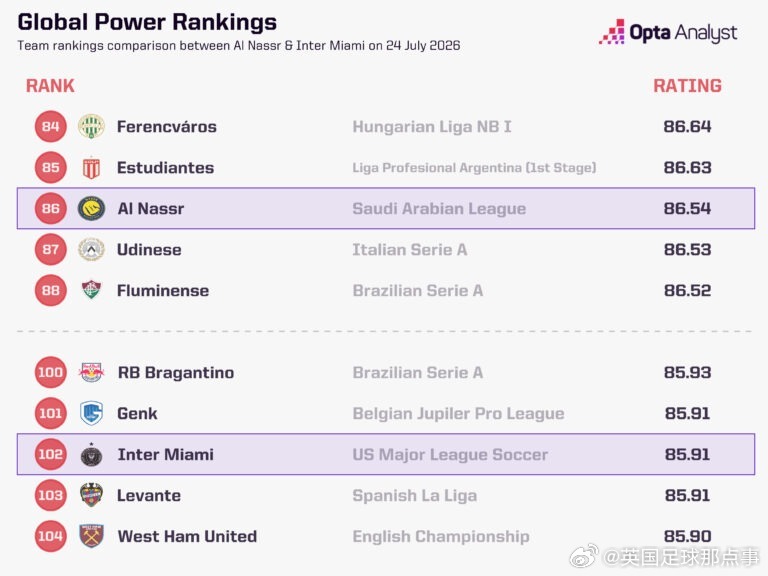
Task: Click the Ferencváros club crest
Action: point(91,126)
